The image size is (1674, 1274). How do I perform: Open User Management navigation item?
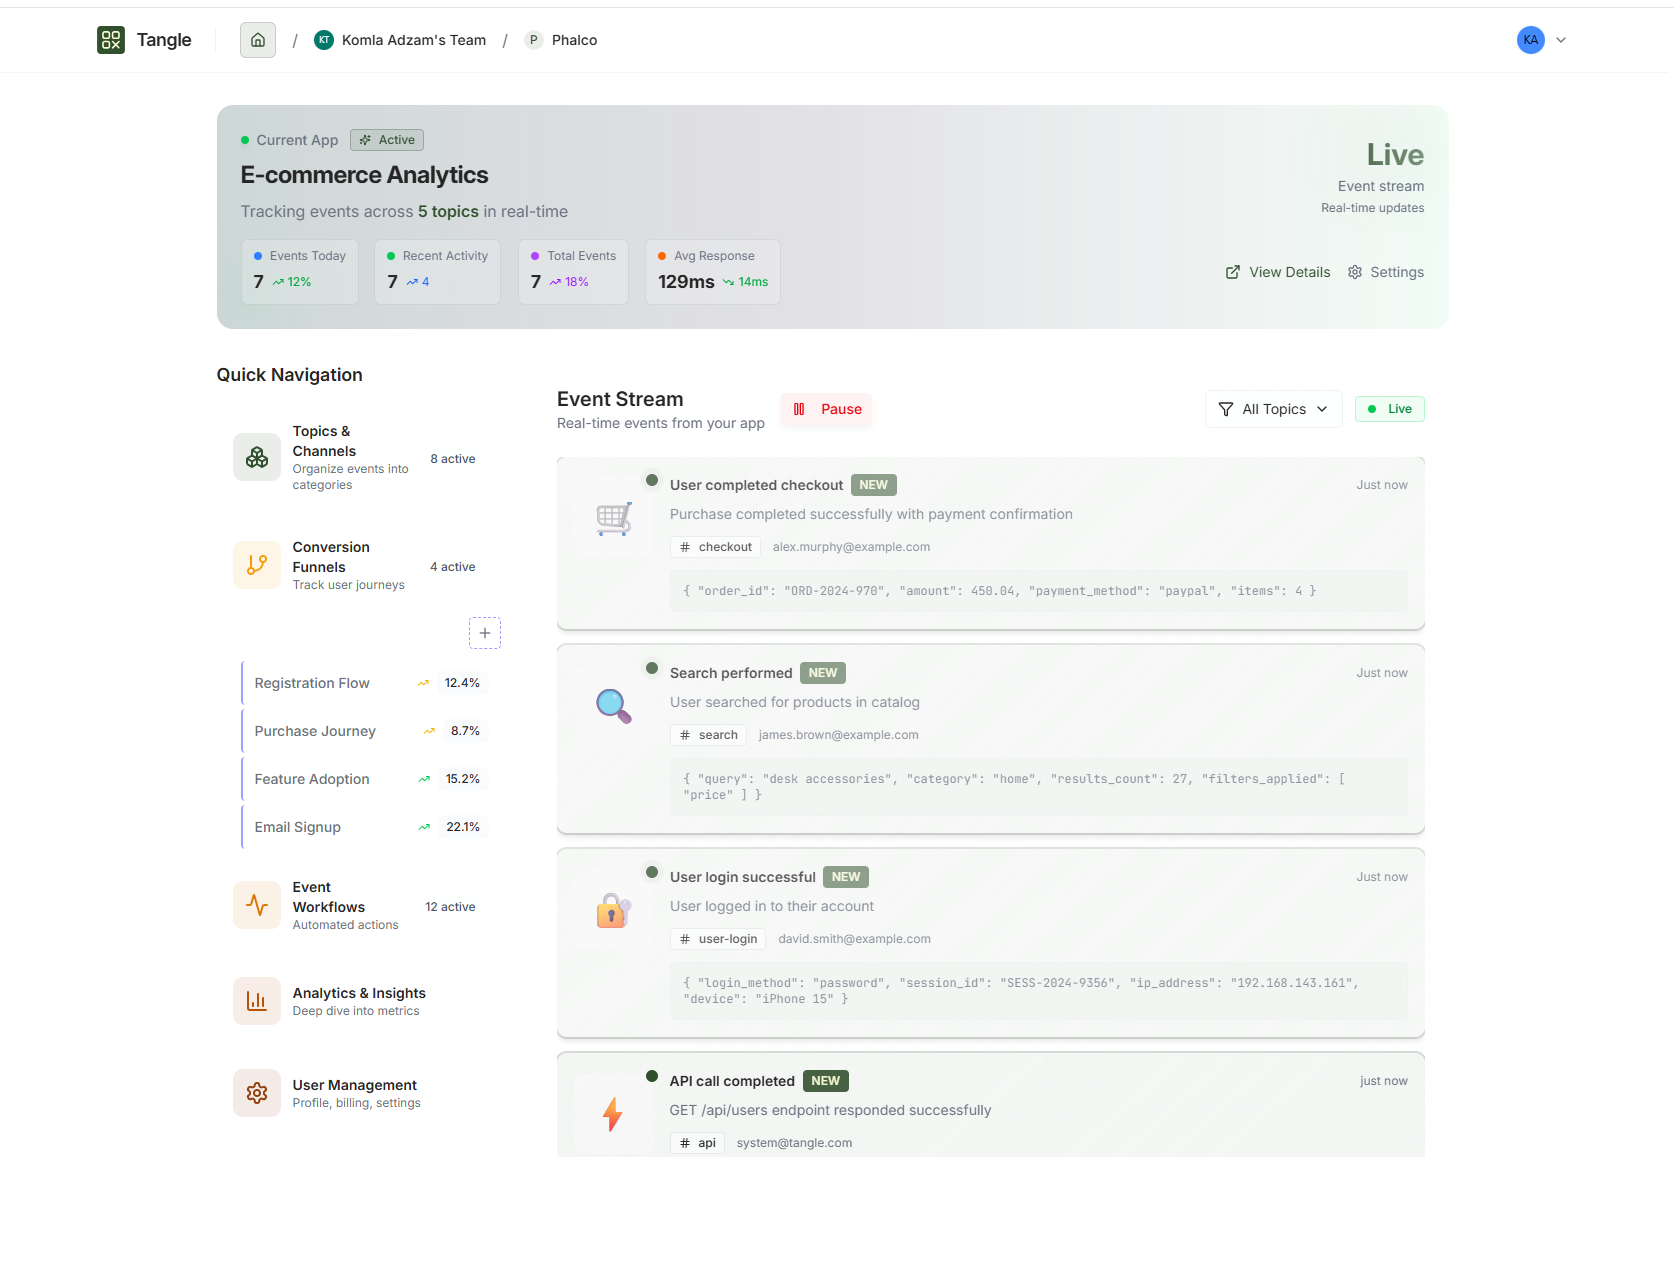coord(359,1093)
